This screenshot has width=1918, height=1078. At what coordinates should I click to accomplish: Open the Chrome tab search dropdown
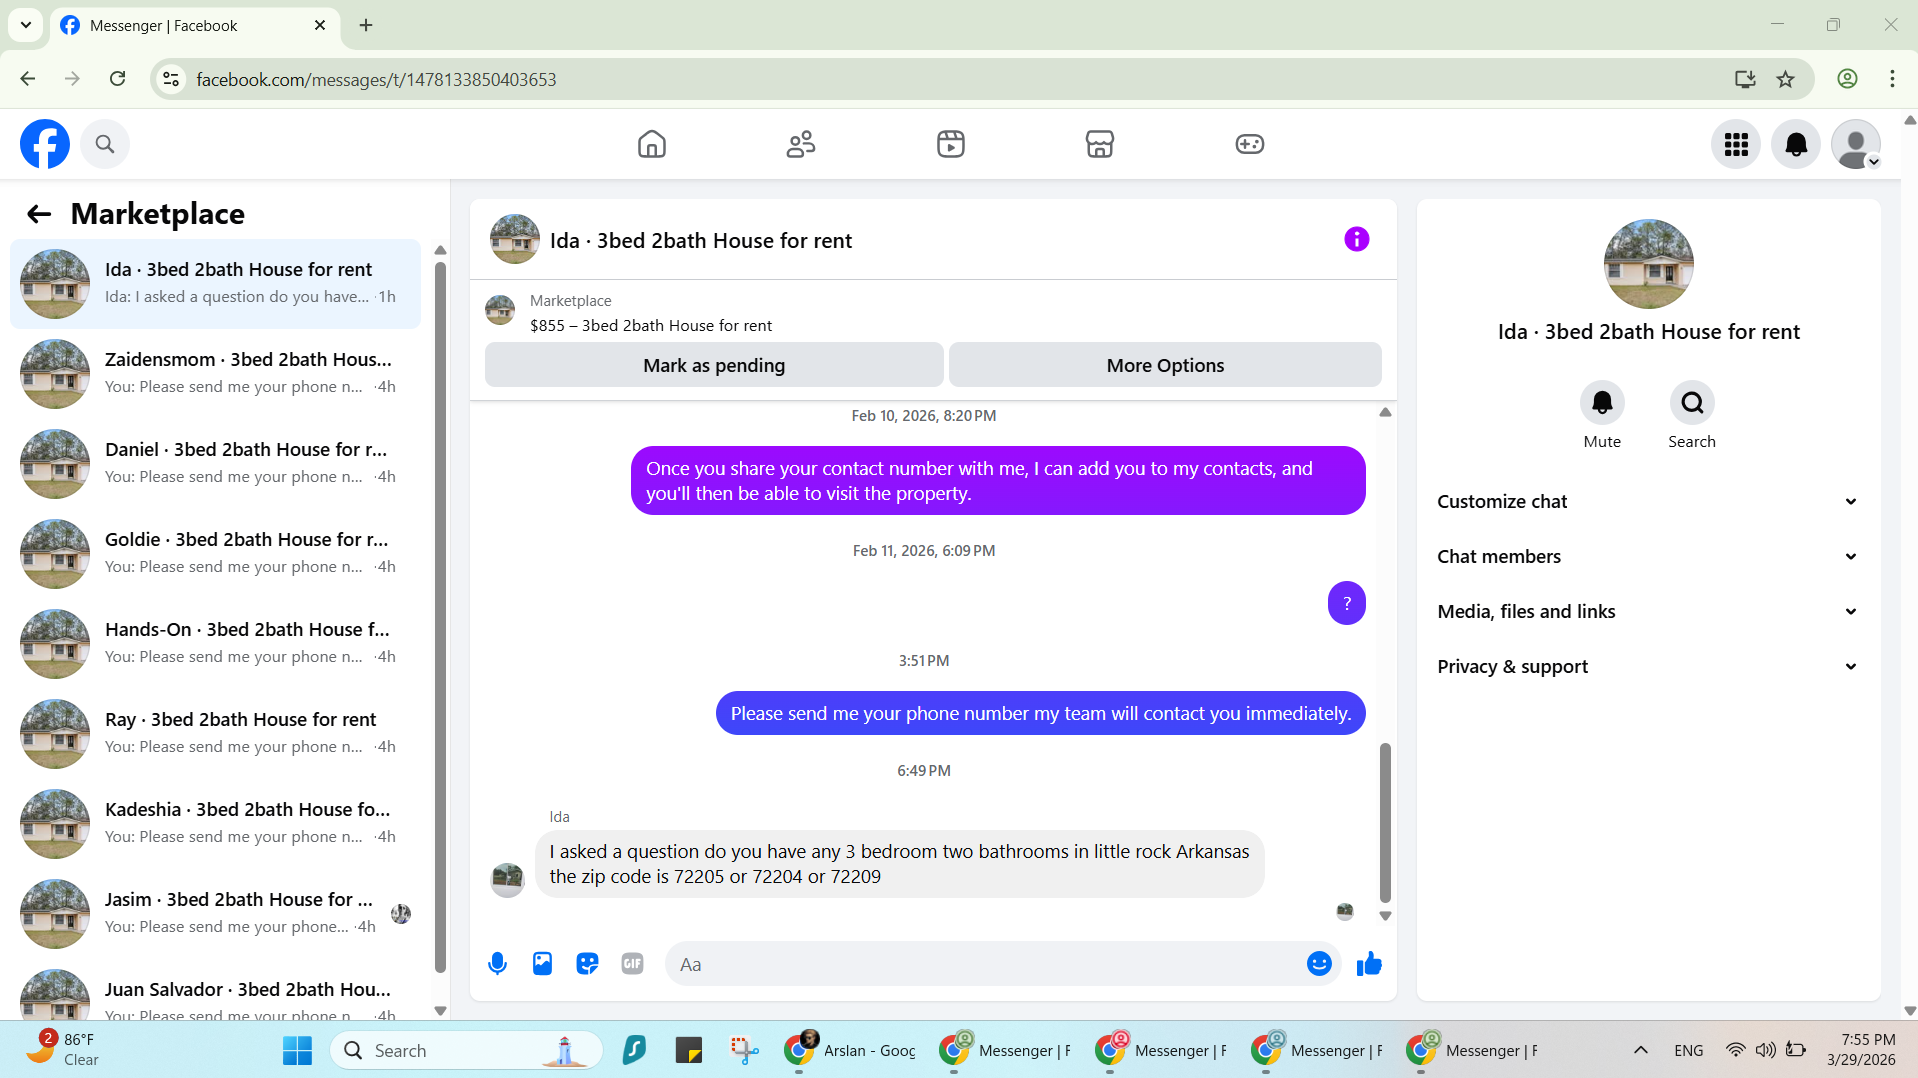tap(26, 25)
